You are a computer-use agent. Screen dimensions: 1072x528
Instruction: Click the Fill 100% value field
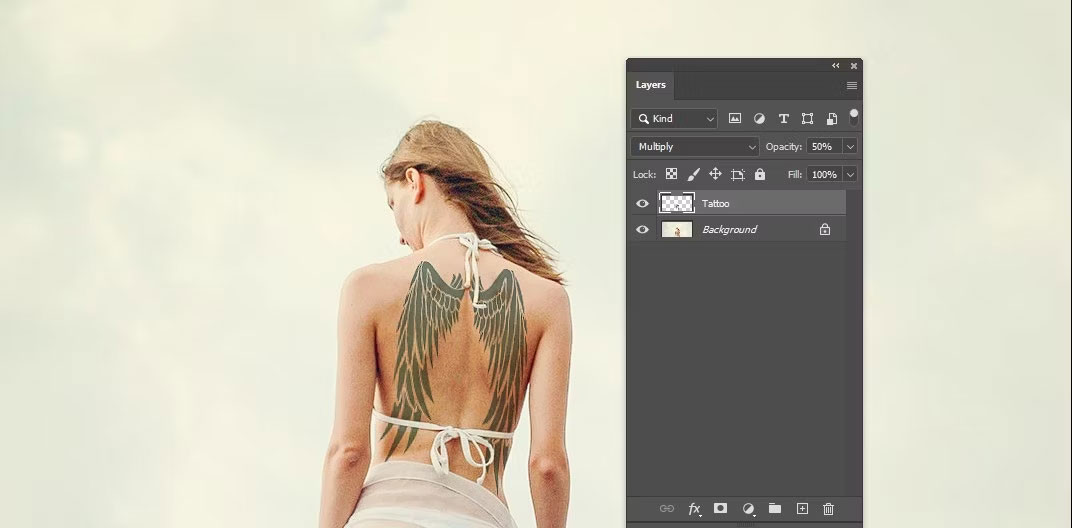[824, 174]
